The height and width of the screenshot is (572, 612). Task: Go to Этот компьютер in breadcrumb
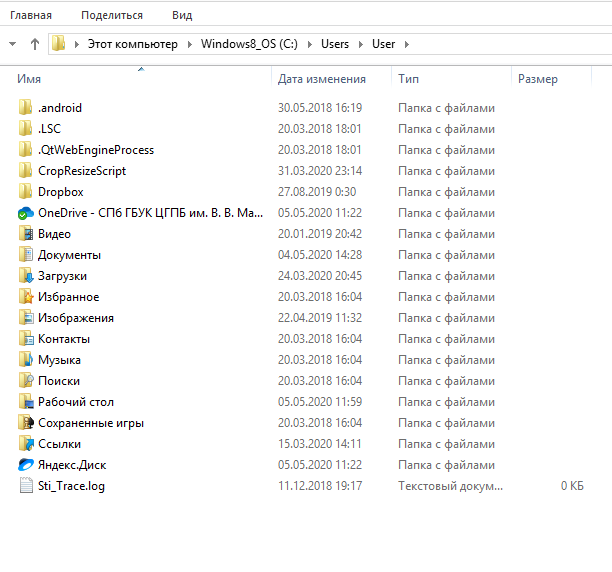[133, 44]
